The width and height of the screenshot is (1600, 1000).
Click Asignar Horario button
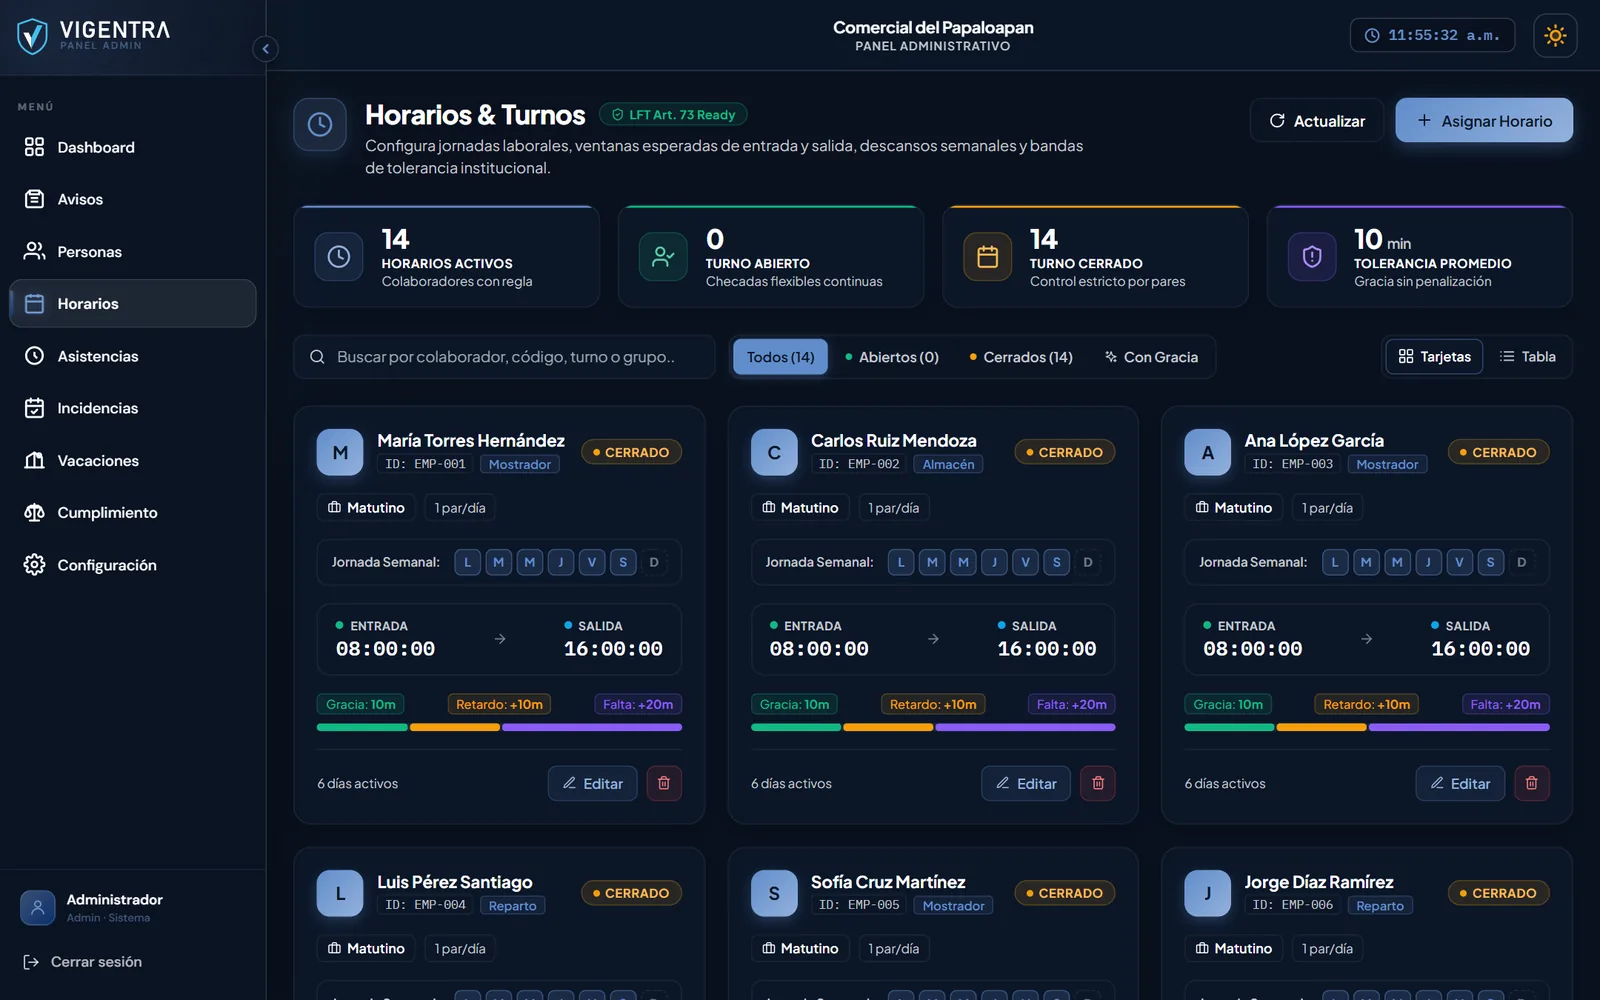tap(1484, 121)
